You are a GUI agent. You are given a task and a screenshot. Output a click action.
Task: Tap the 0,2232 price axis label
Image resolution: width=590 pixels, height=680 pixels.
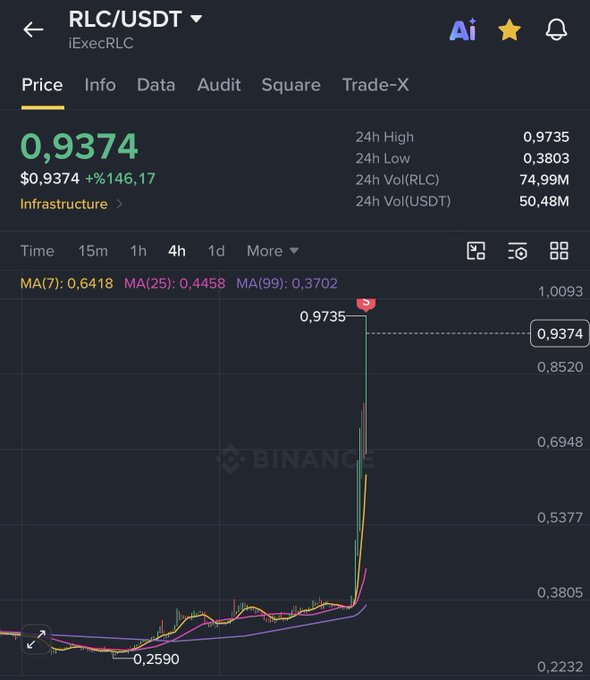(560, 667)
